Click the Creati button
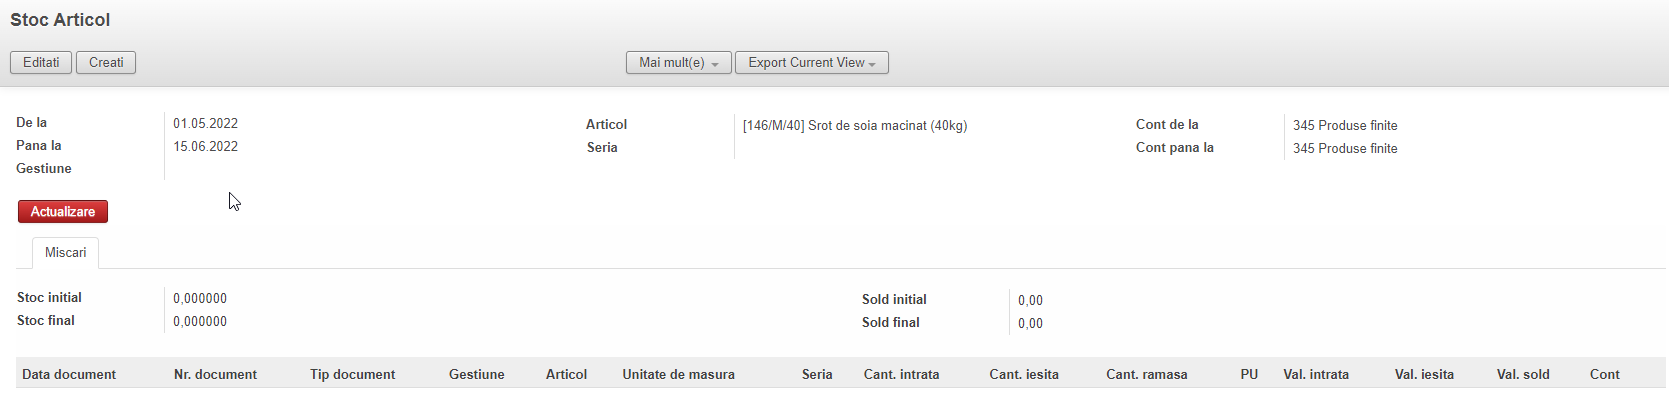 (106, 63)
